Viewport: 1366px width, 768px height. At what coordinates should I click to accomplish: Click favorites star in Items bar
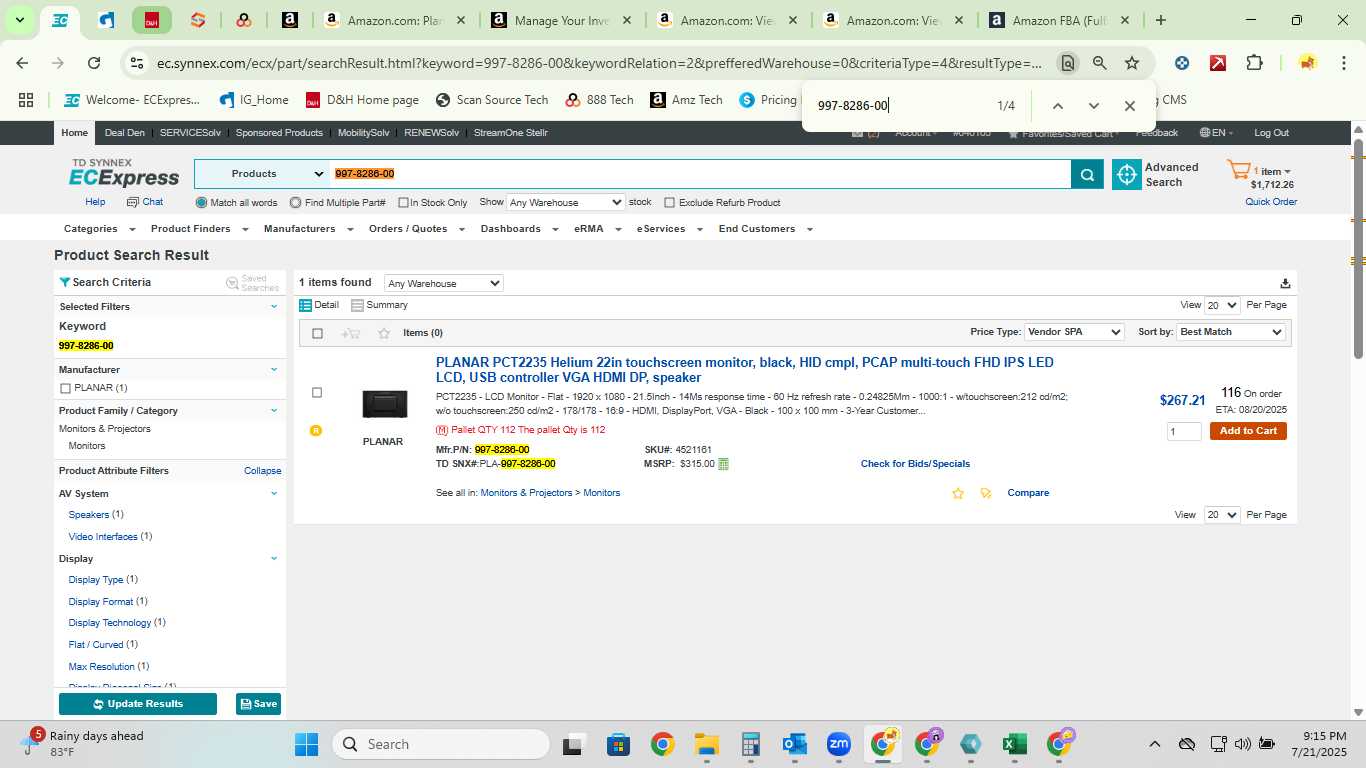pyautogui.click(x=384, y=333)
